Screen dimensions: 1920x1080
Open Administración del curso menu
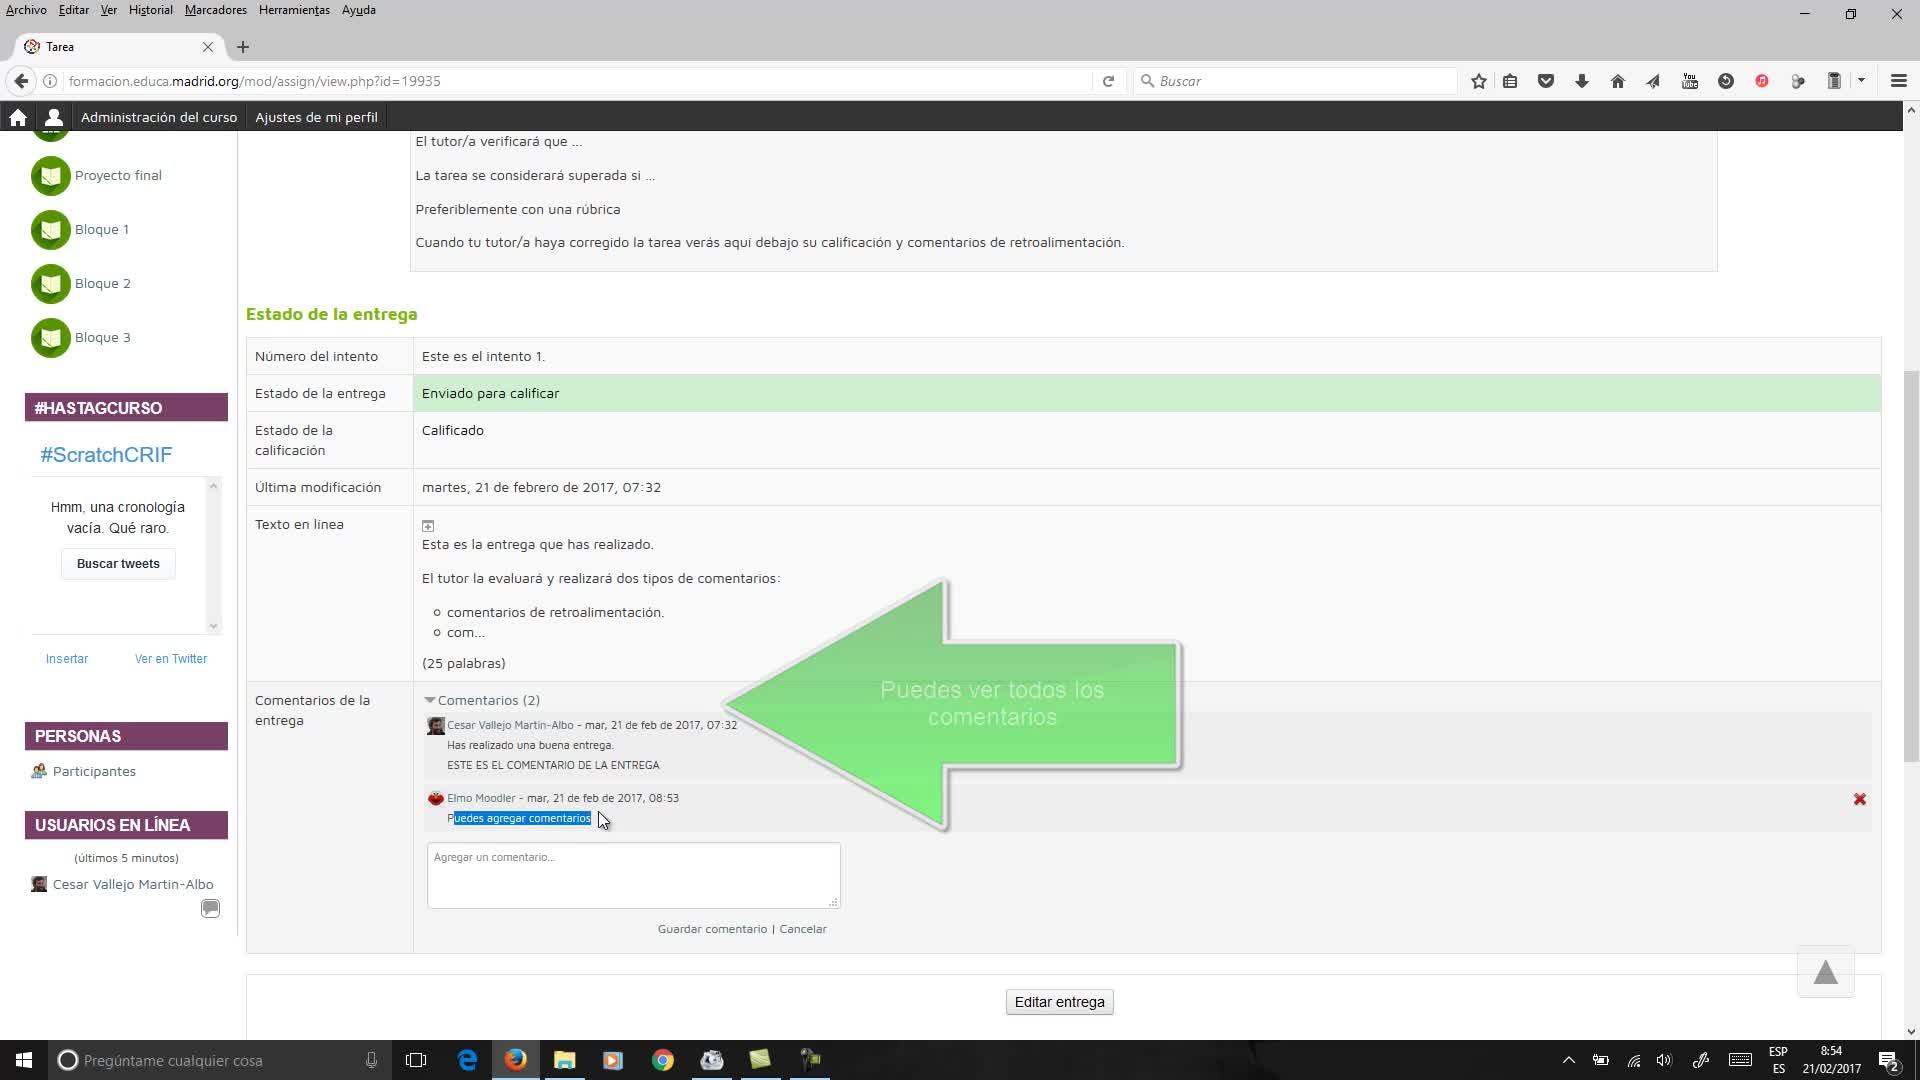click(x=159, y=117)
